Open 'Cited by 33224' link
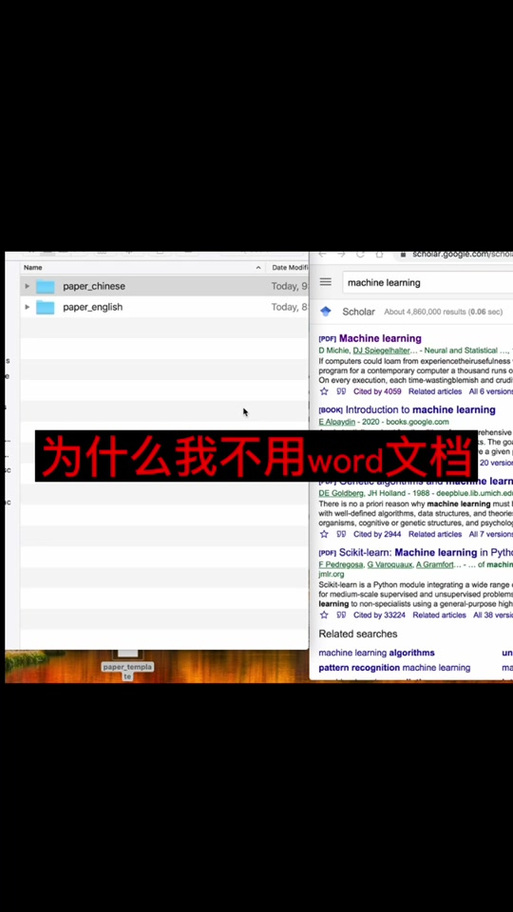Viewport: 513px width, 912px height. click(379, 615)
